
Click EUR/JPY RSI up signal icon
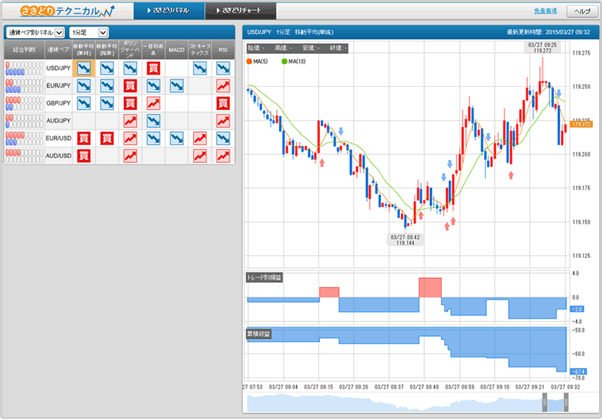point(223,86)
